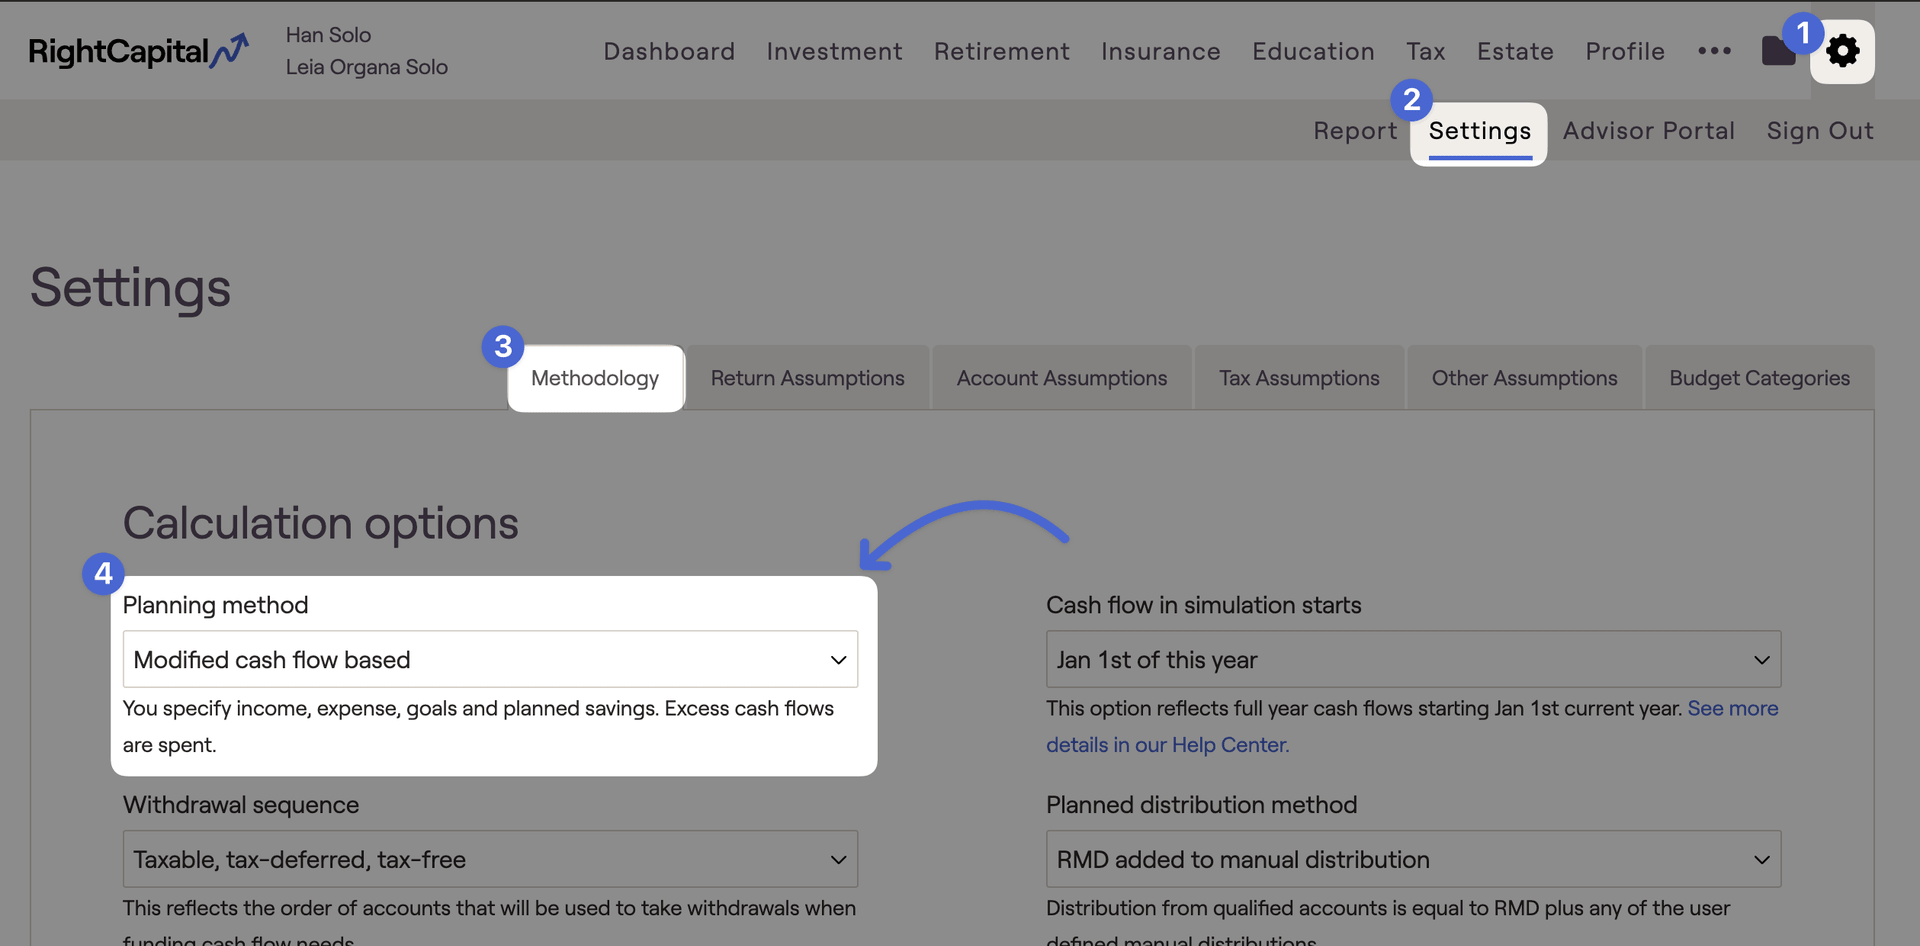The width and height of the screenshot is (1920, 946).
Task: Switch to the Return Assumptions tab
Action: coord(807,378)
